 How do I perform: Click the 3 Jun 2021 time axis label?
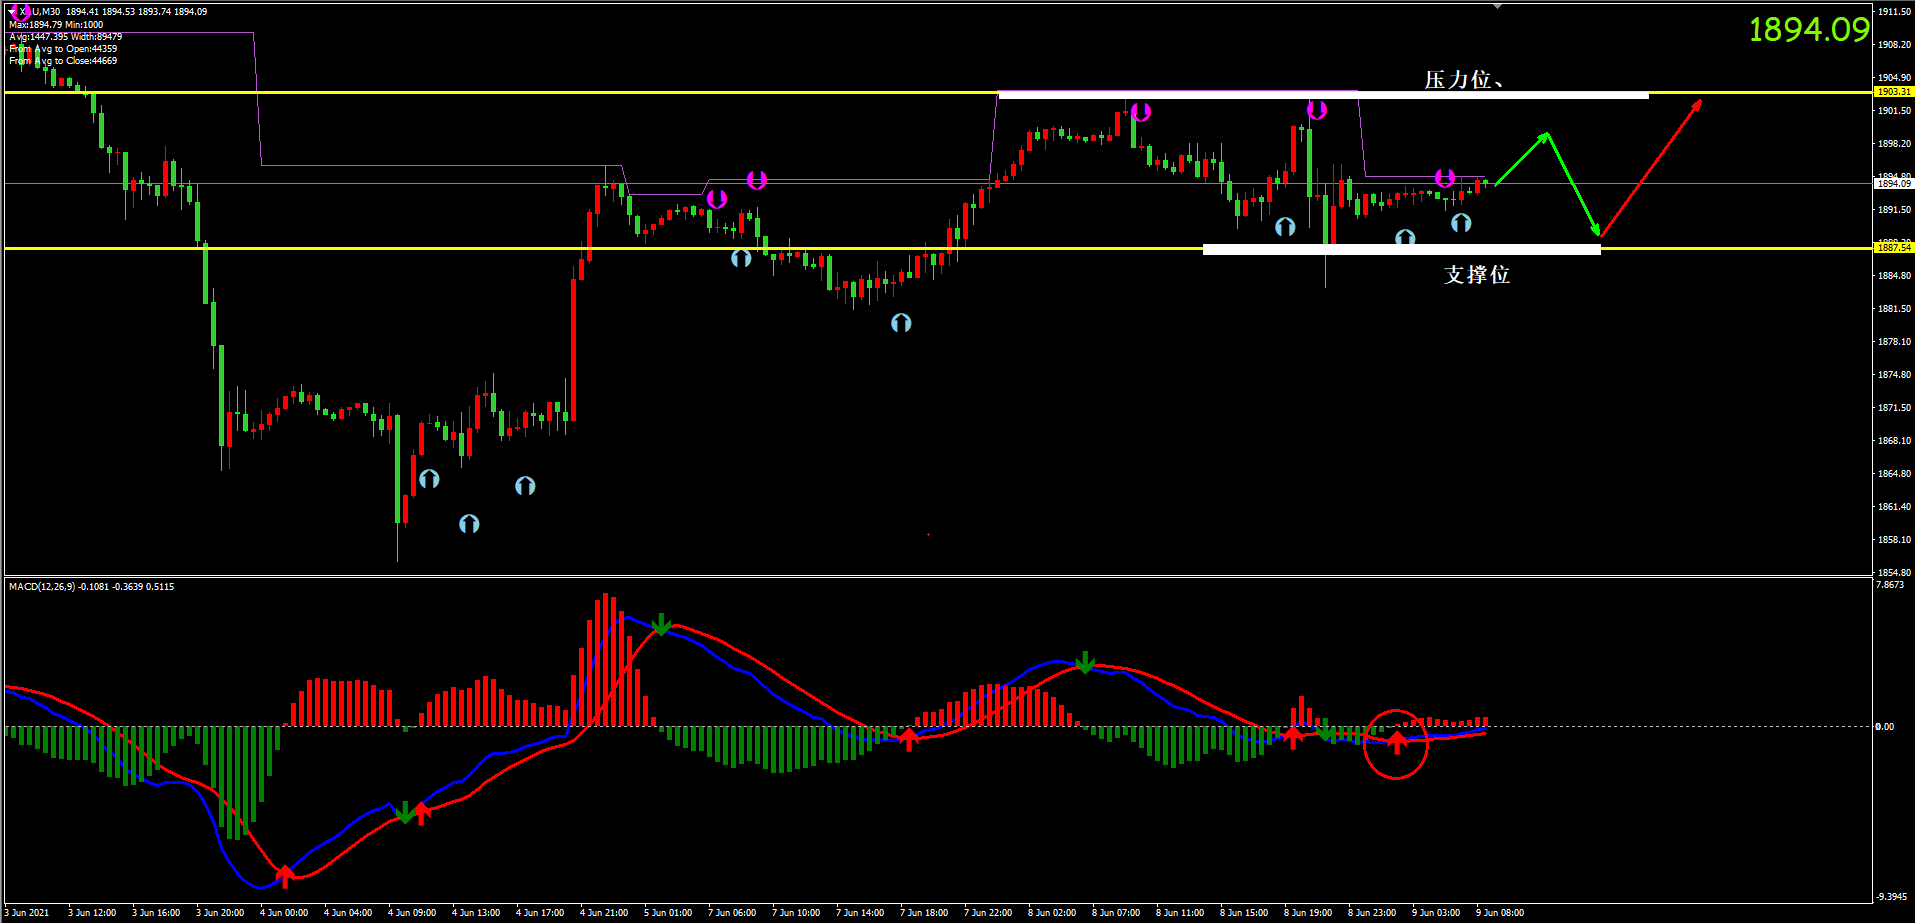(x=27, y=913)
